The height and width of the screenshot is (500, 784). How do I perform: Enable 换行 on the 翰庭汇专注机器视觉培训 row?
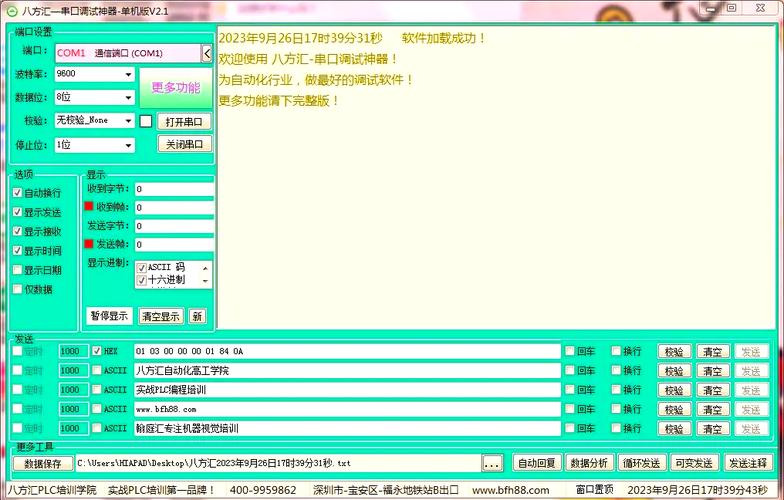(x=616, y=428)
